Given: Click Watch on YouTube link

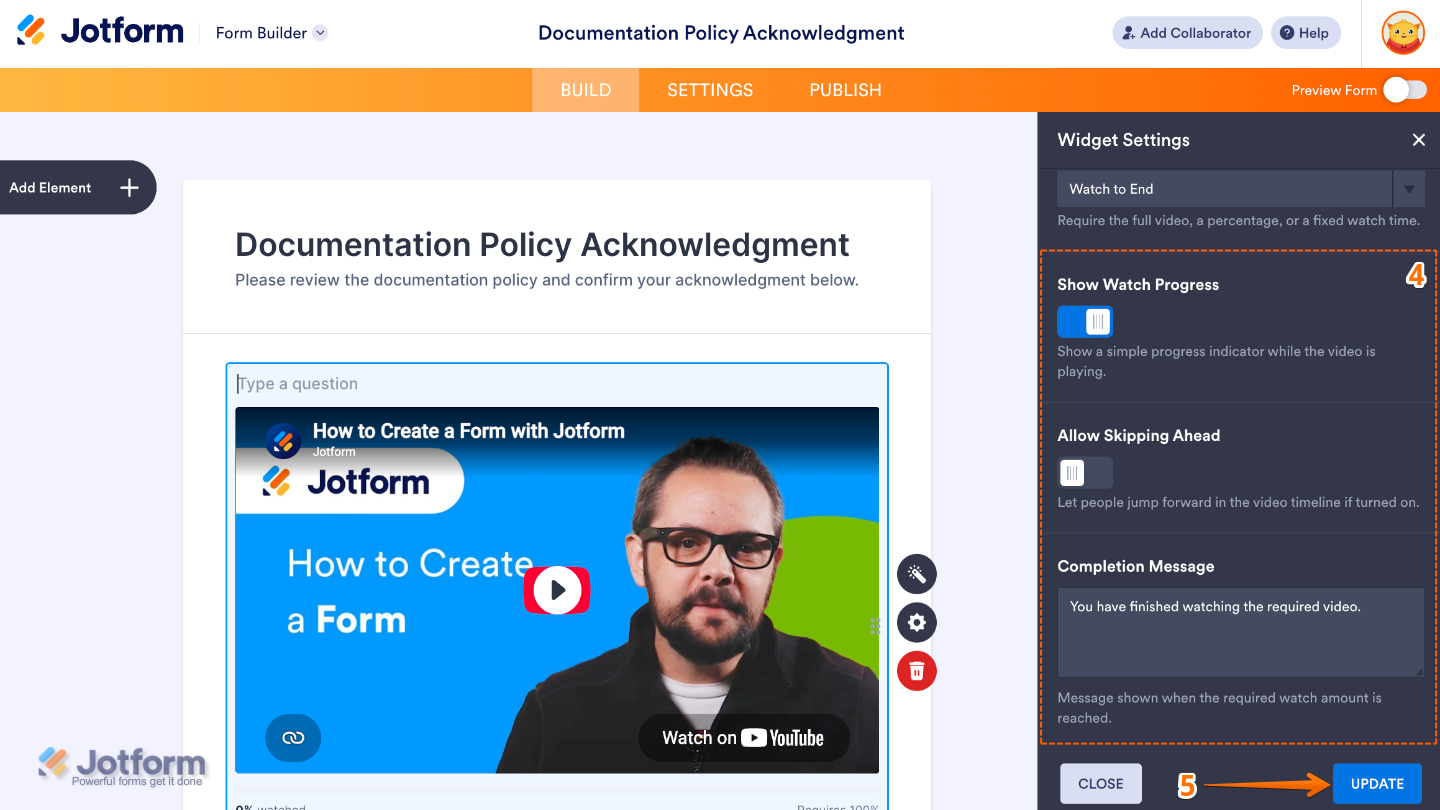Looking at the screenshot, I should [744, 738].
